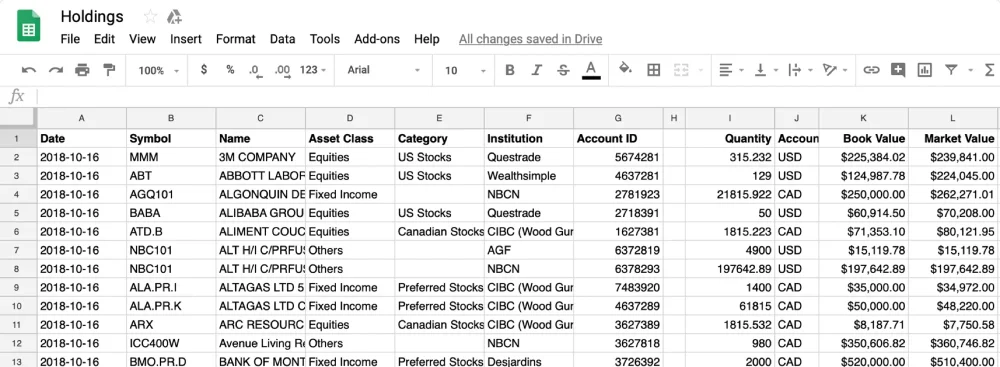Open the Help menu
The height and width of the screenshot is (367, 1000).
coord(427,39)
